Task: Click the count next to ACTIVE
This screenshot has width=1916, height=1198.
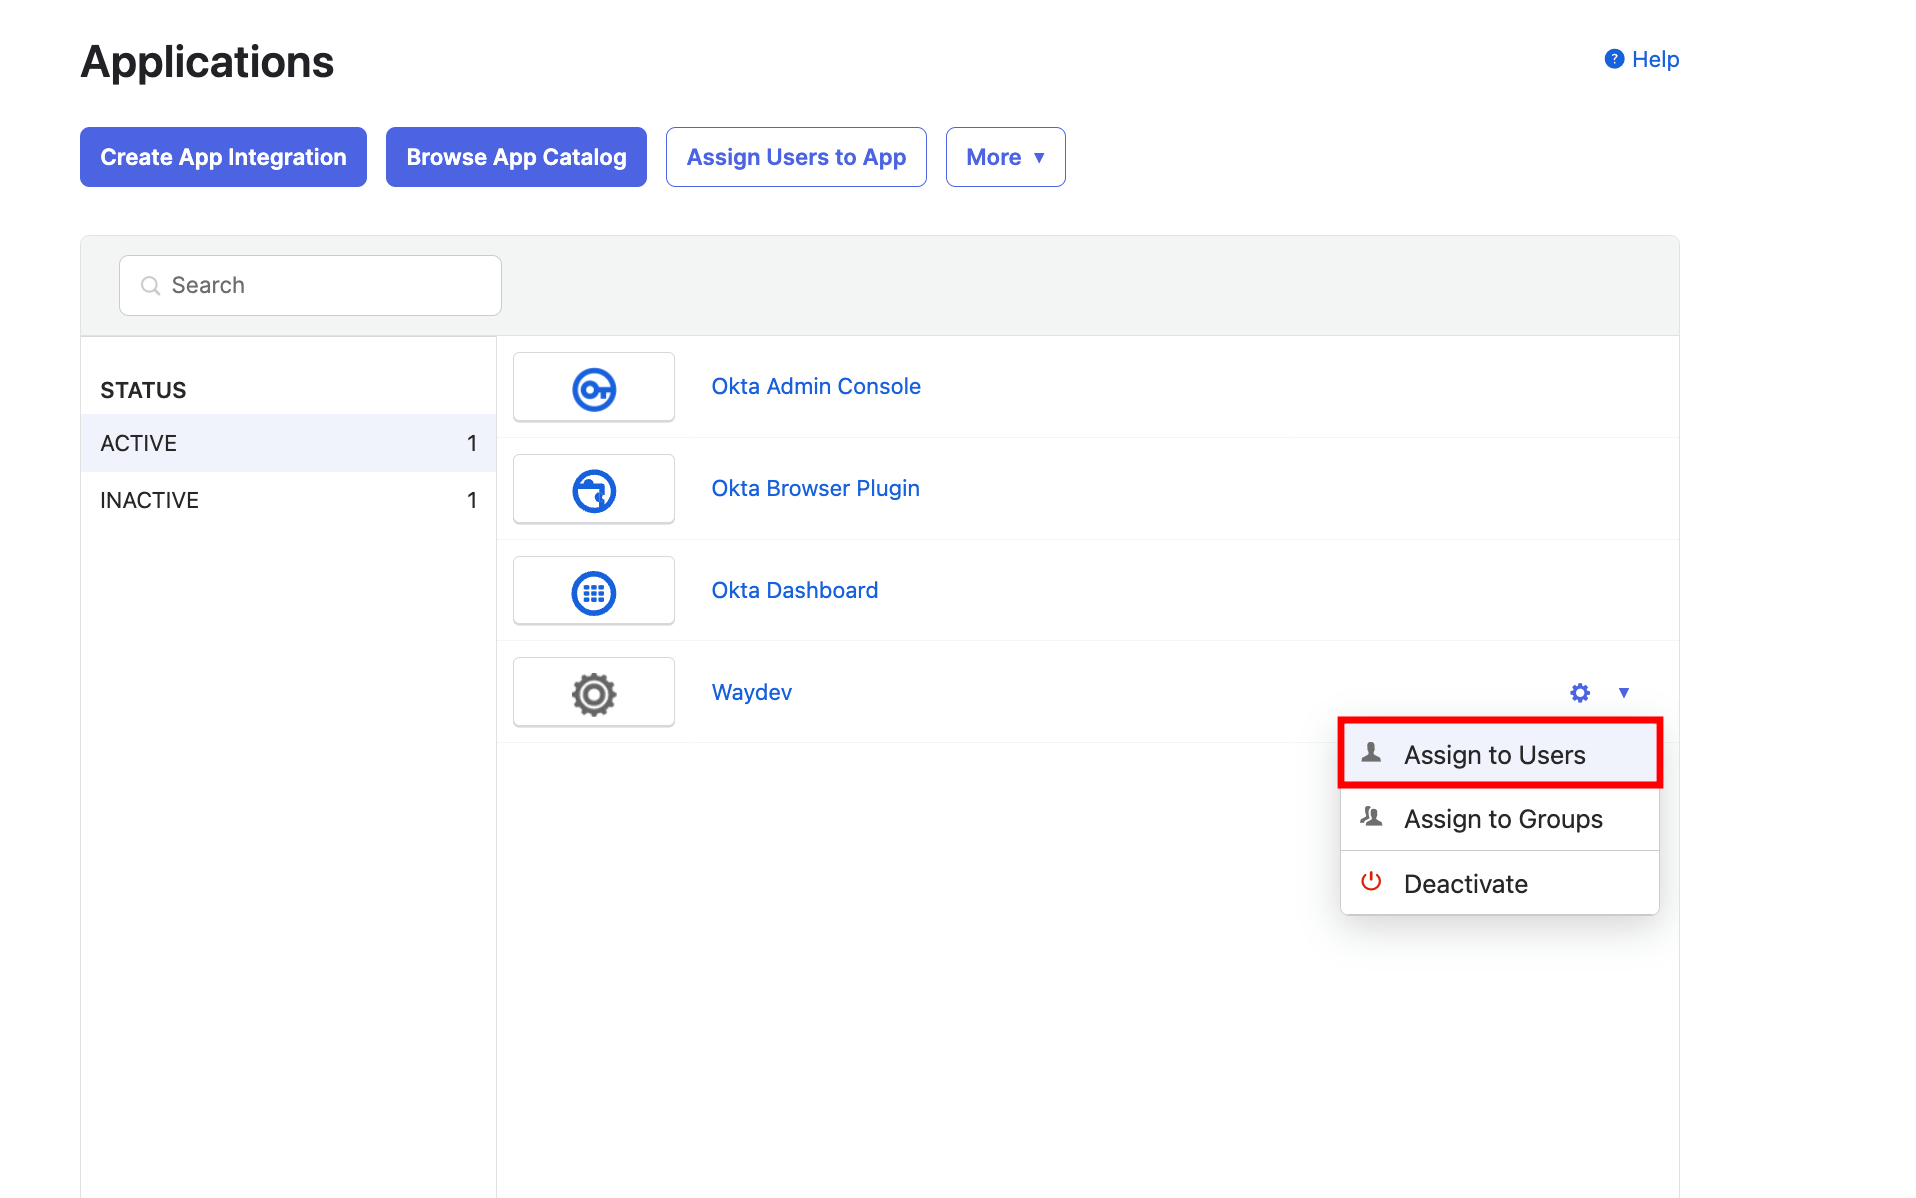Action: click(x=472, y=443)
